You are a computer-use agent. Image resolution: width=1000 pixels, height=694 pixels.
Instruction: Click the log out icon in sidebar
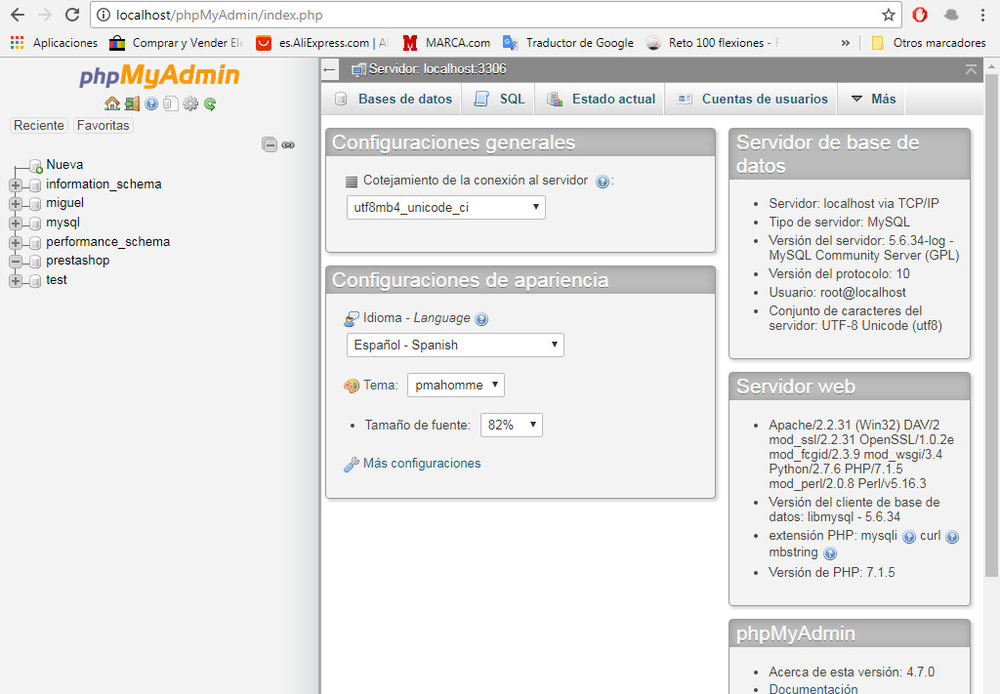click(x=132, y=103)
